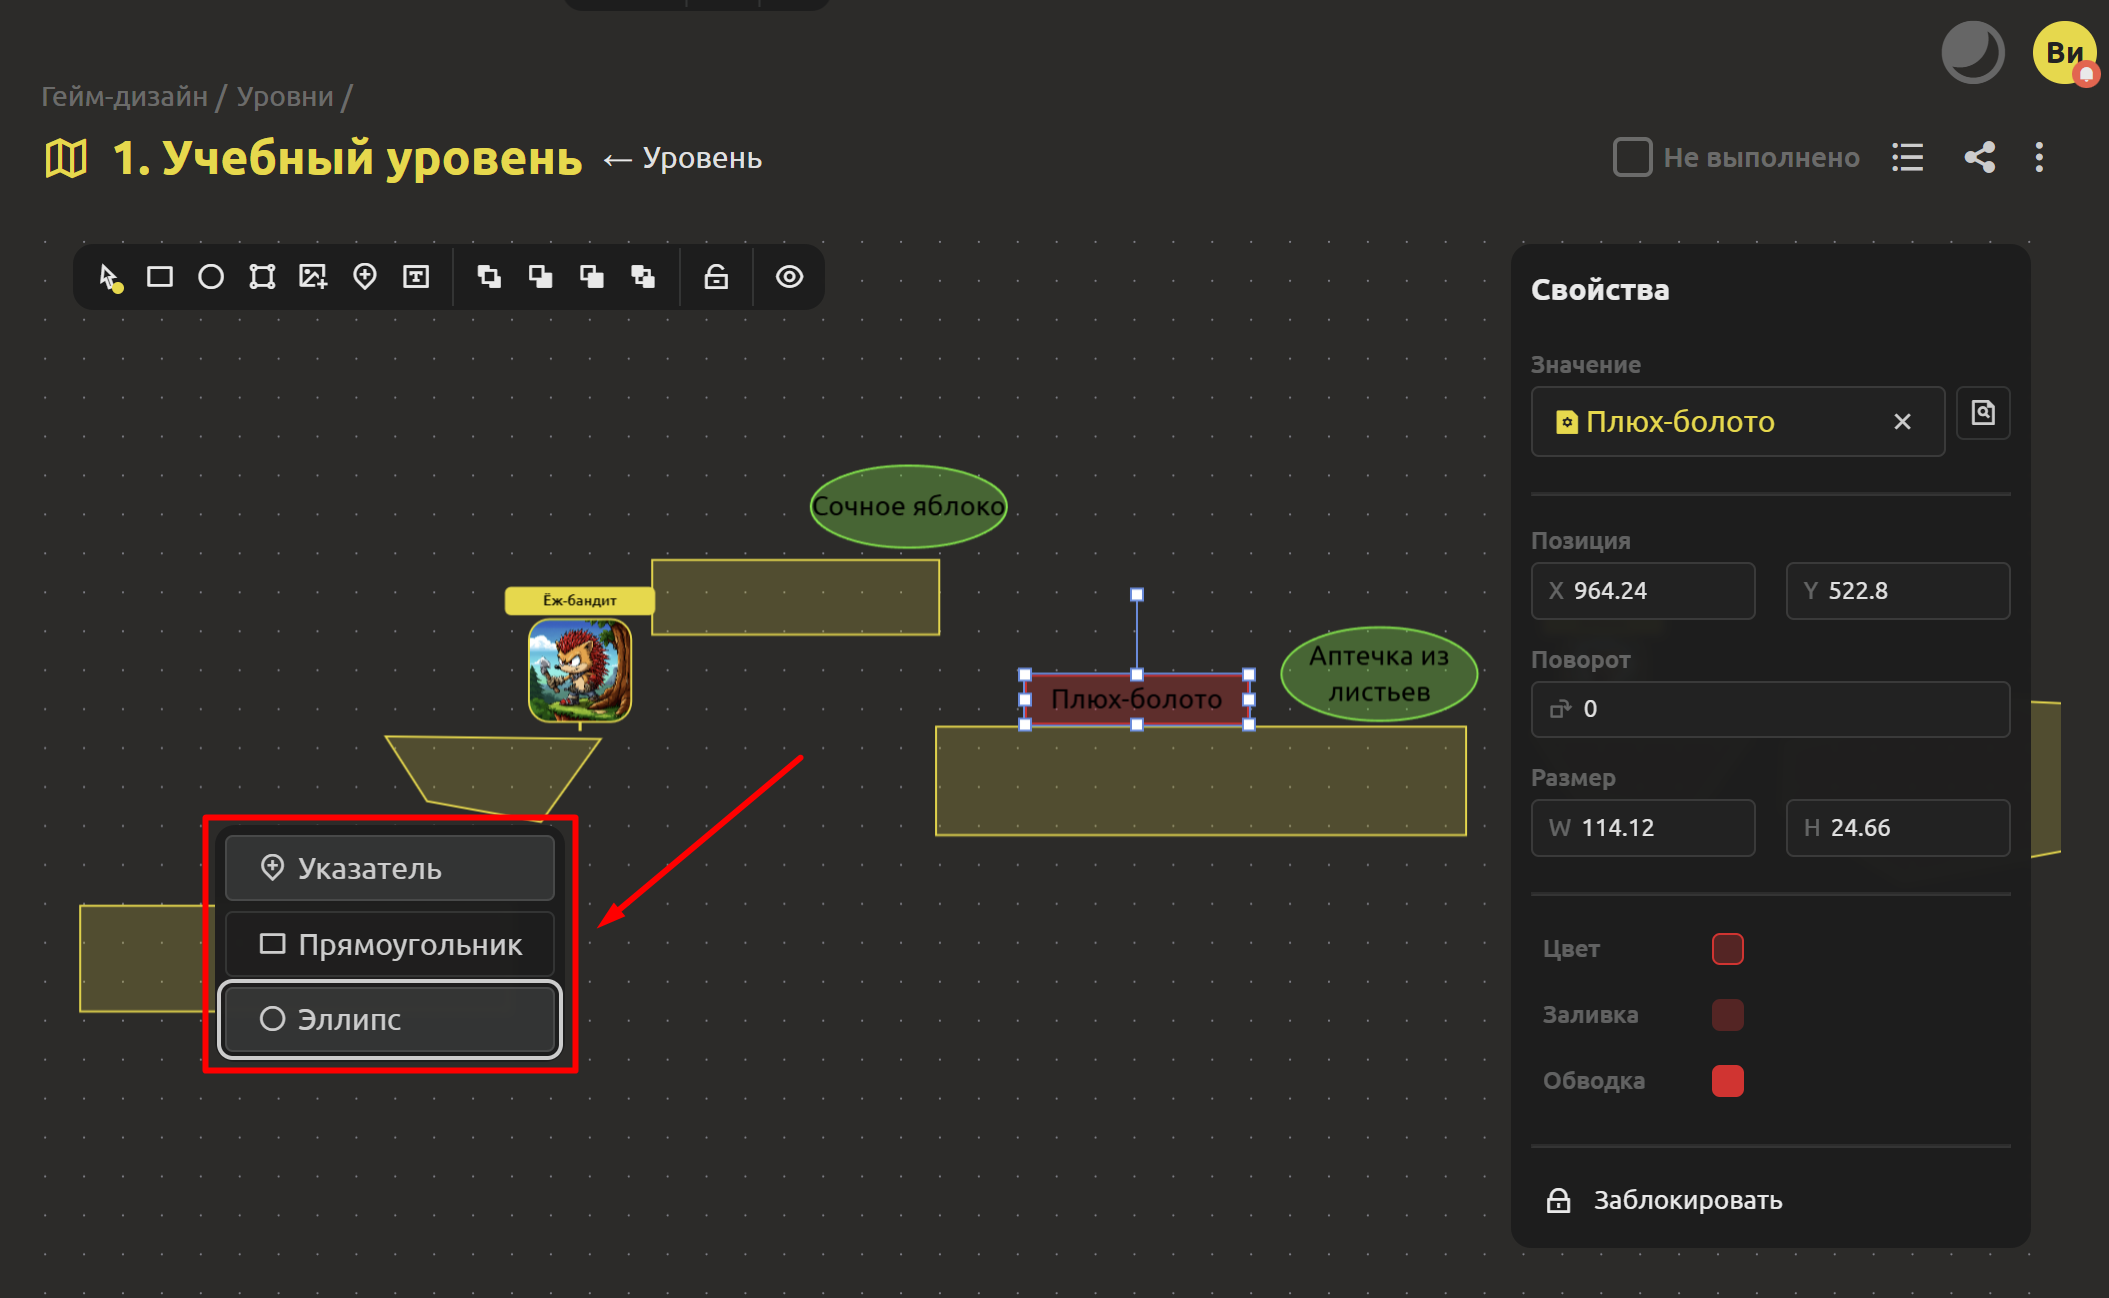Click the "Уровни" breadcrumb link

coord(285,96)
